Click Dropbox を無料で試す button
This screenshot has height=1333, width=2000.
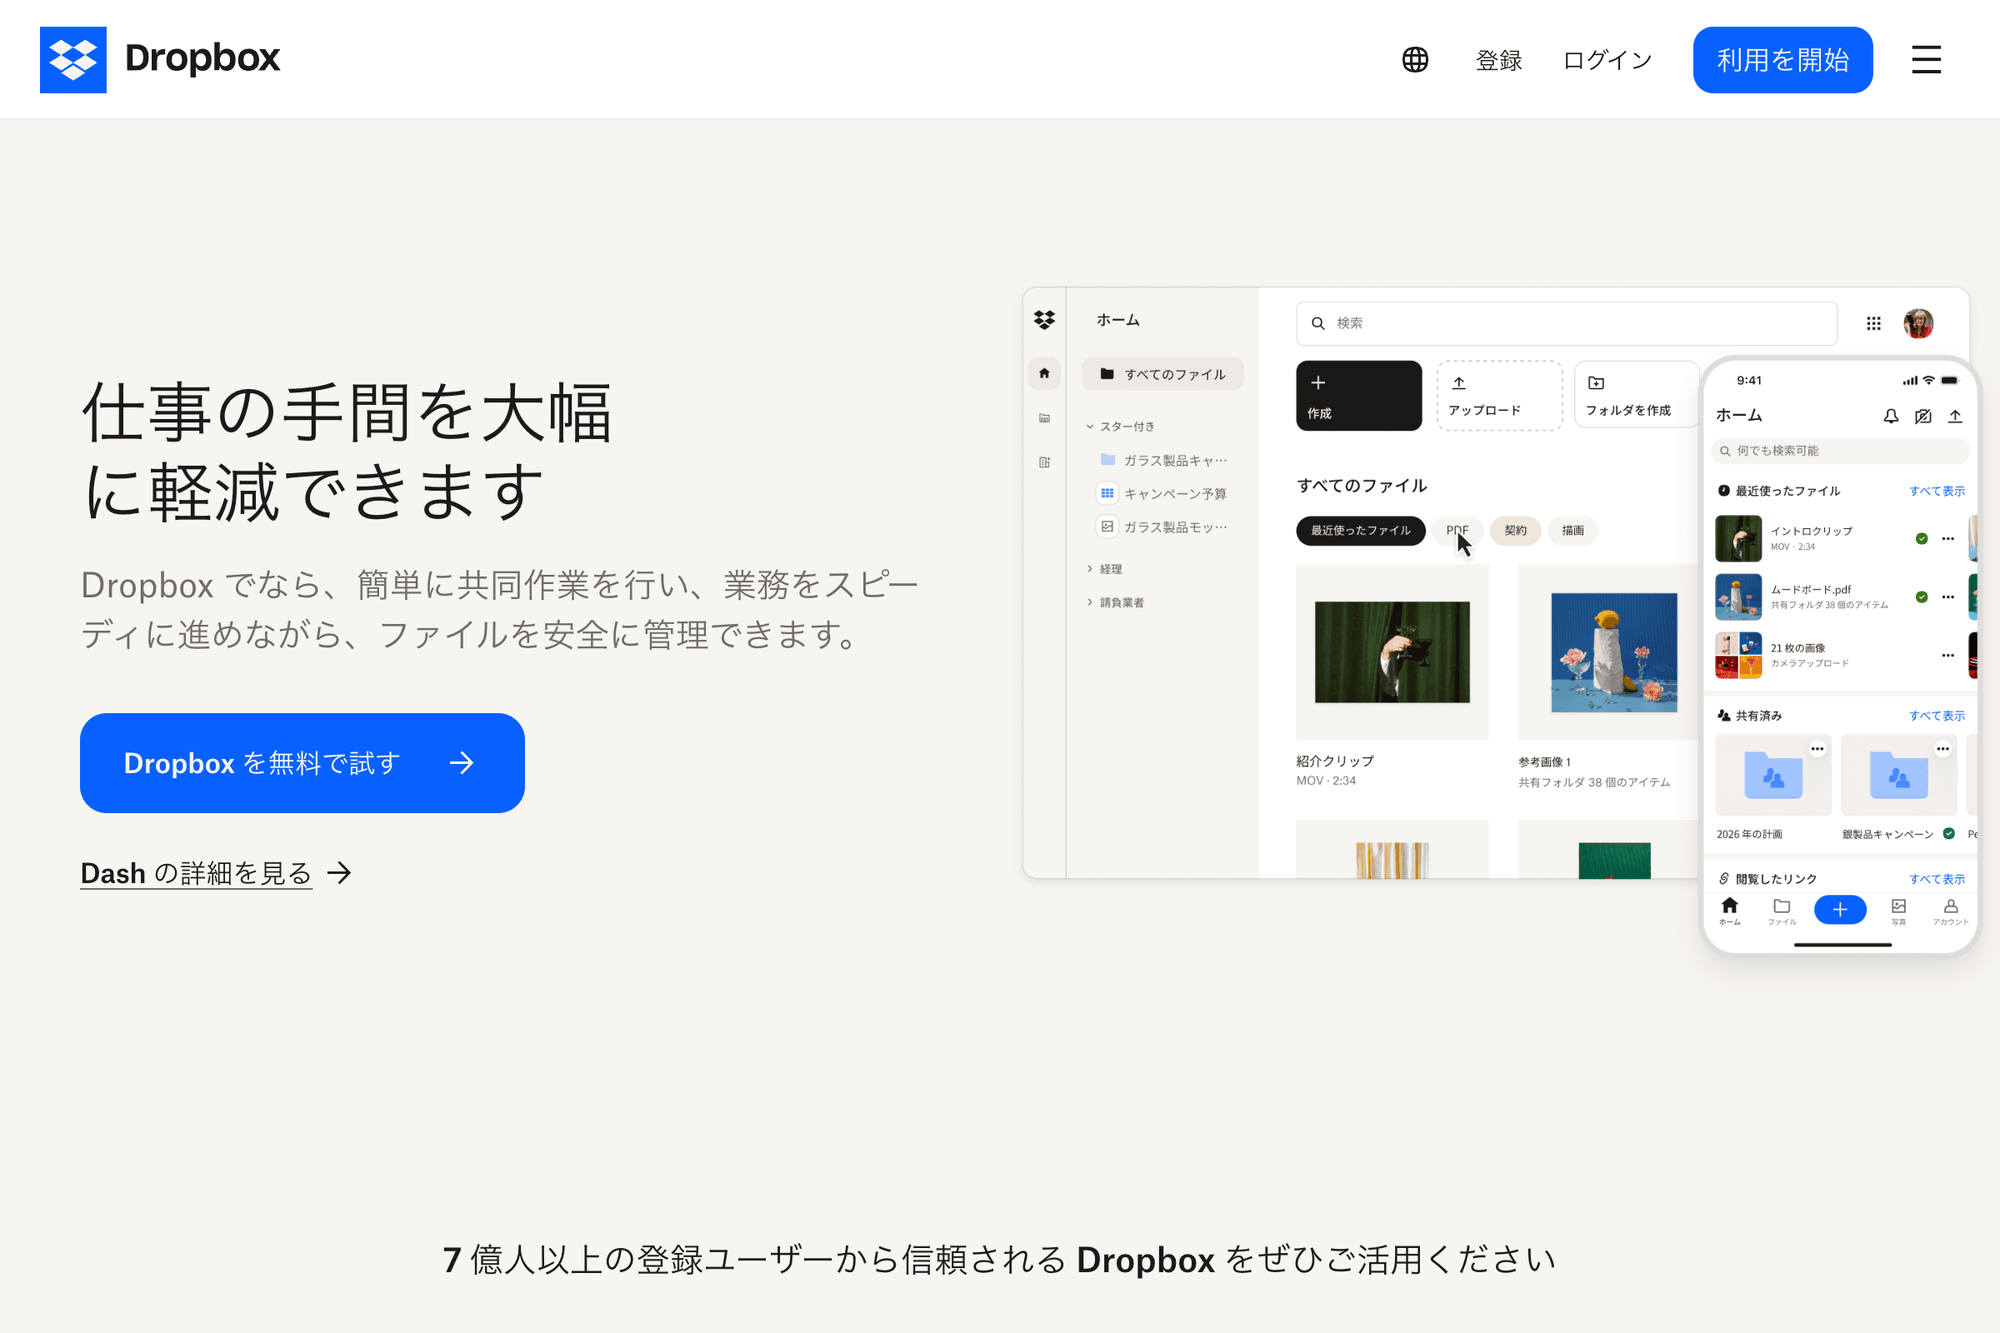coord(302,763)
